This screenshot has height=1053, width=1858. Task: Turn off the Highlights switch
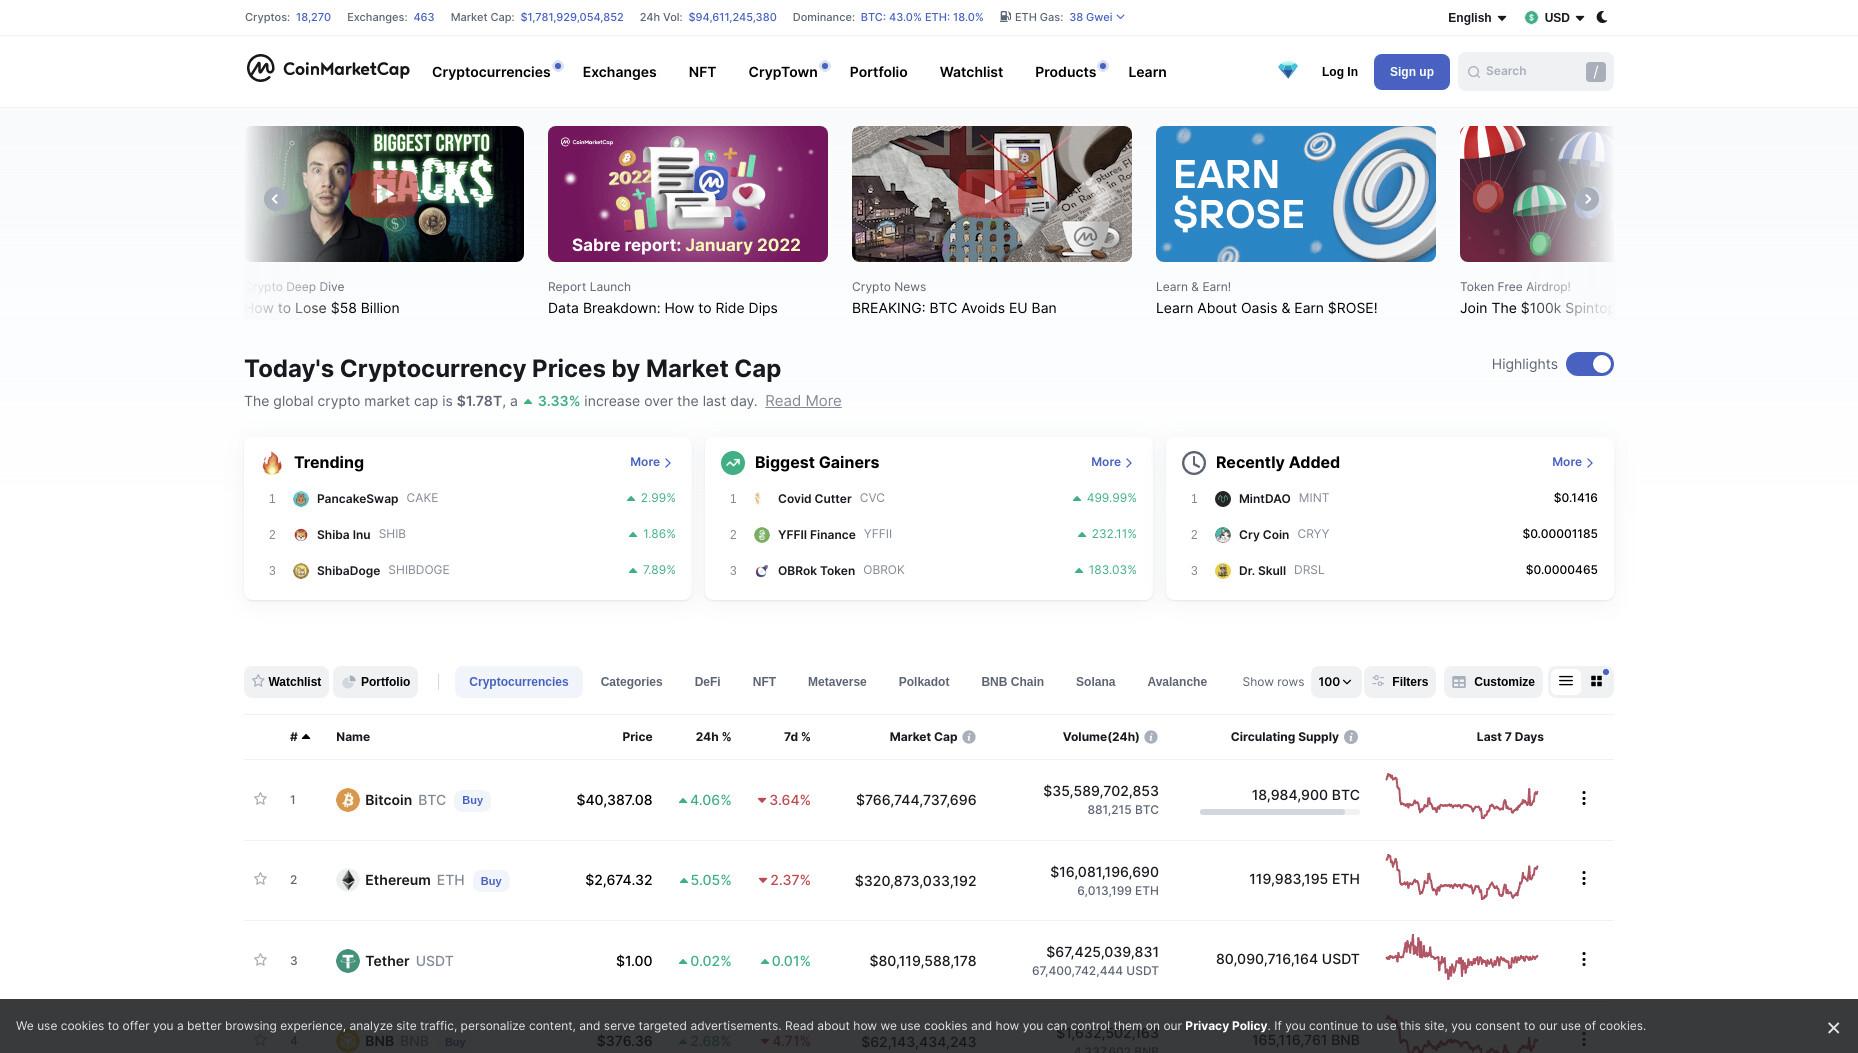click(x=1589, y=364)
